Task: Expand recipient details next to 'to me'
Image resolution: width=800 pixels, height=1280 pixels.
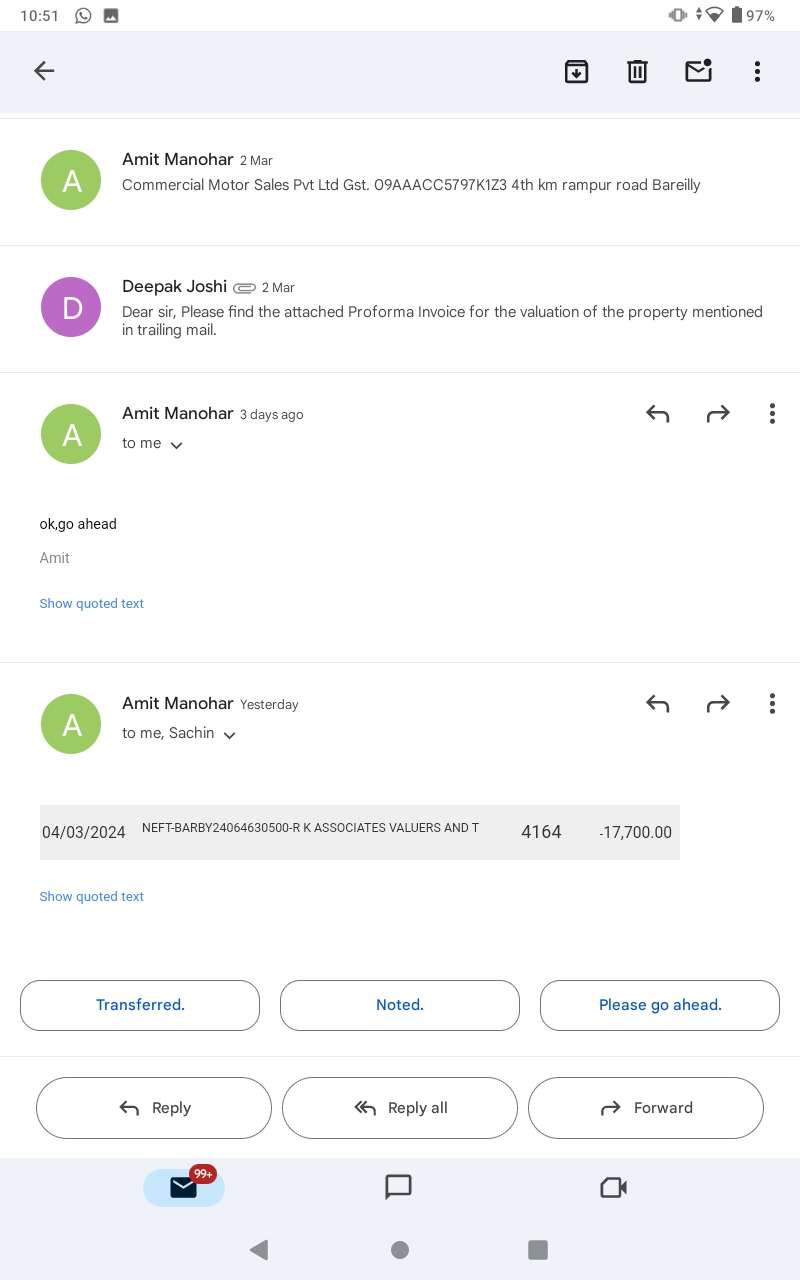Action: tap(177, 445)
